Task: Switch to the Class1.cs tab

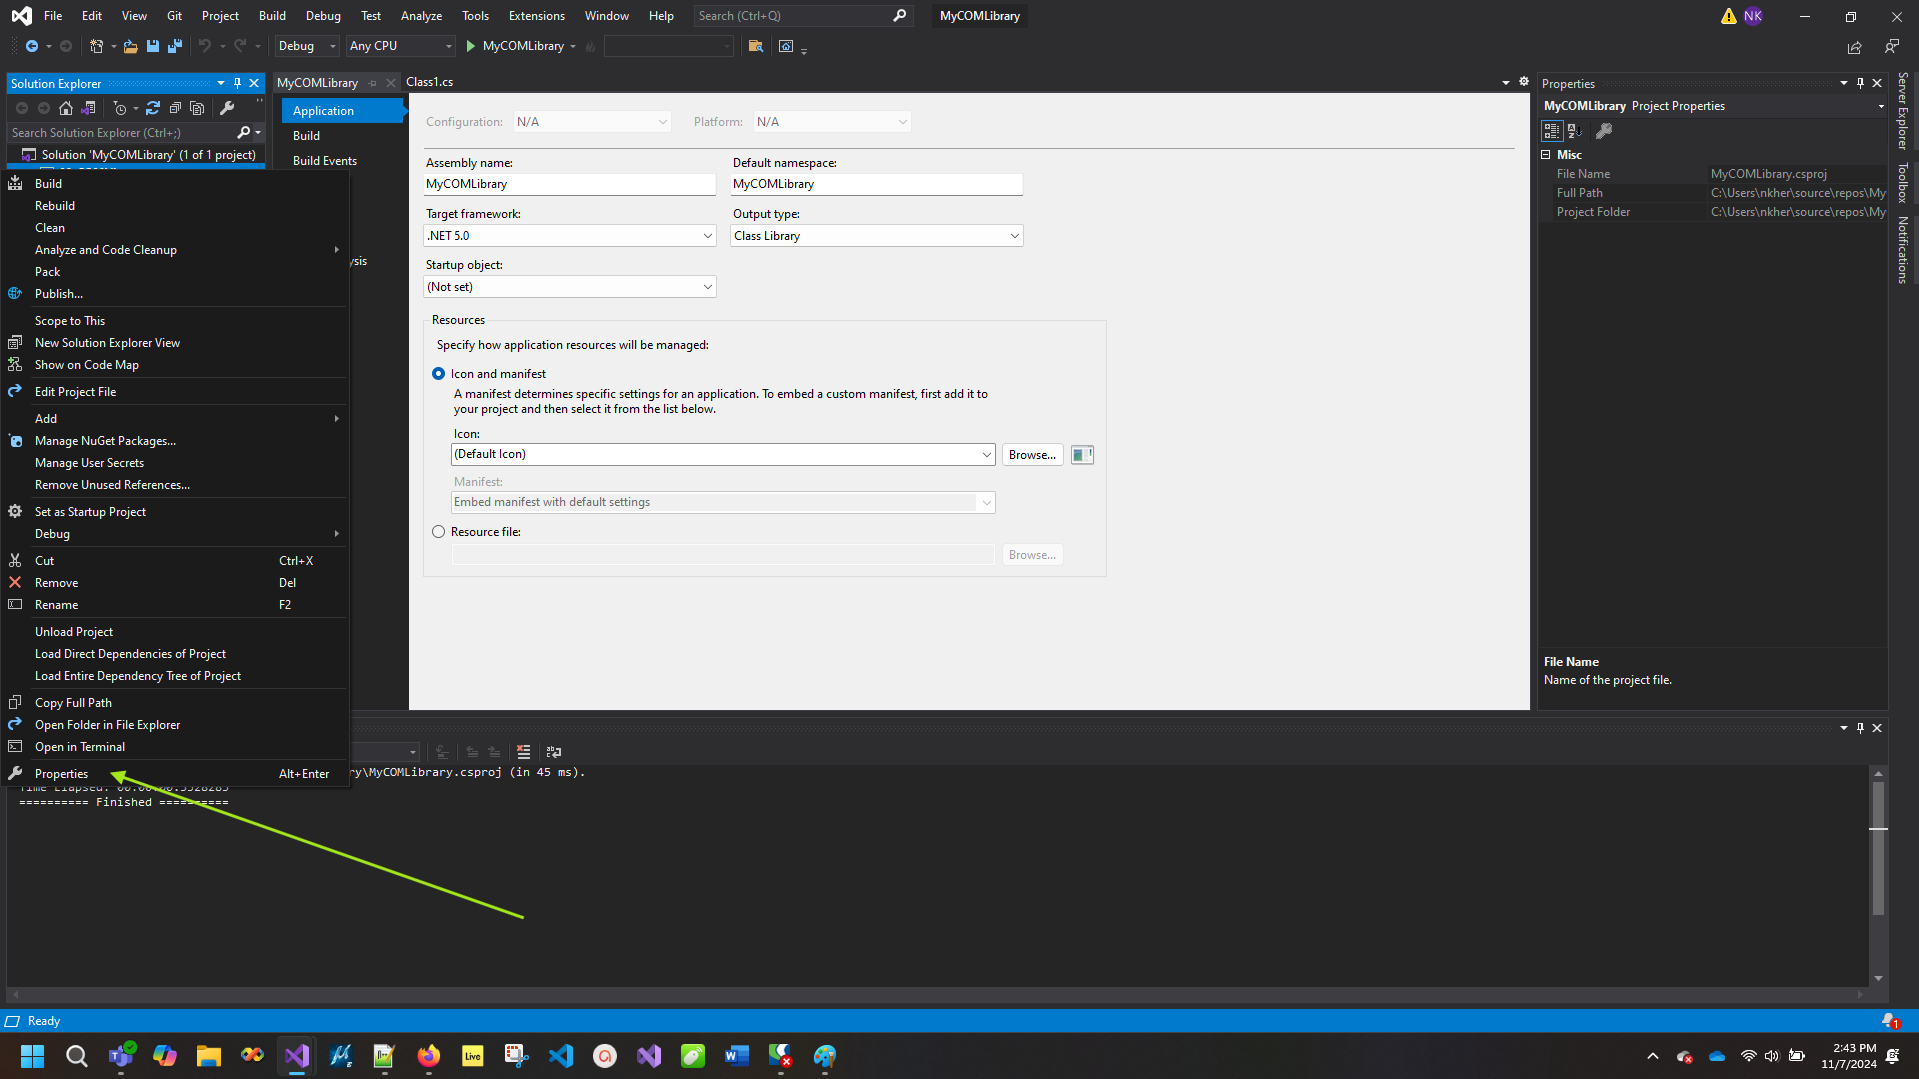Action: coord(429,82)
